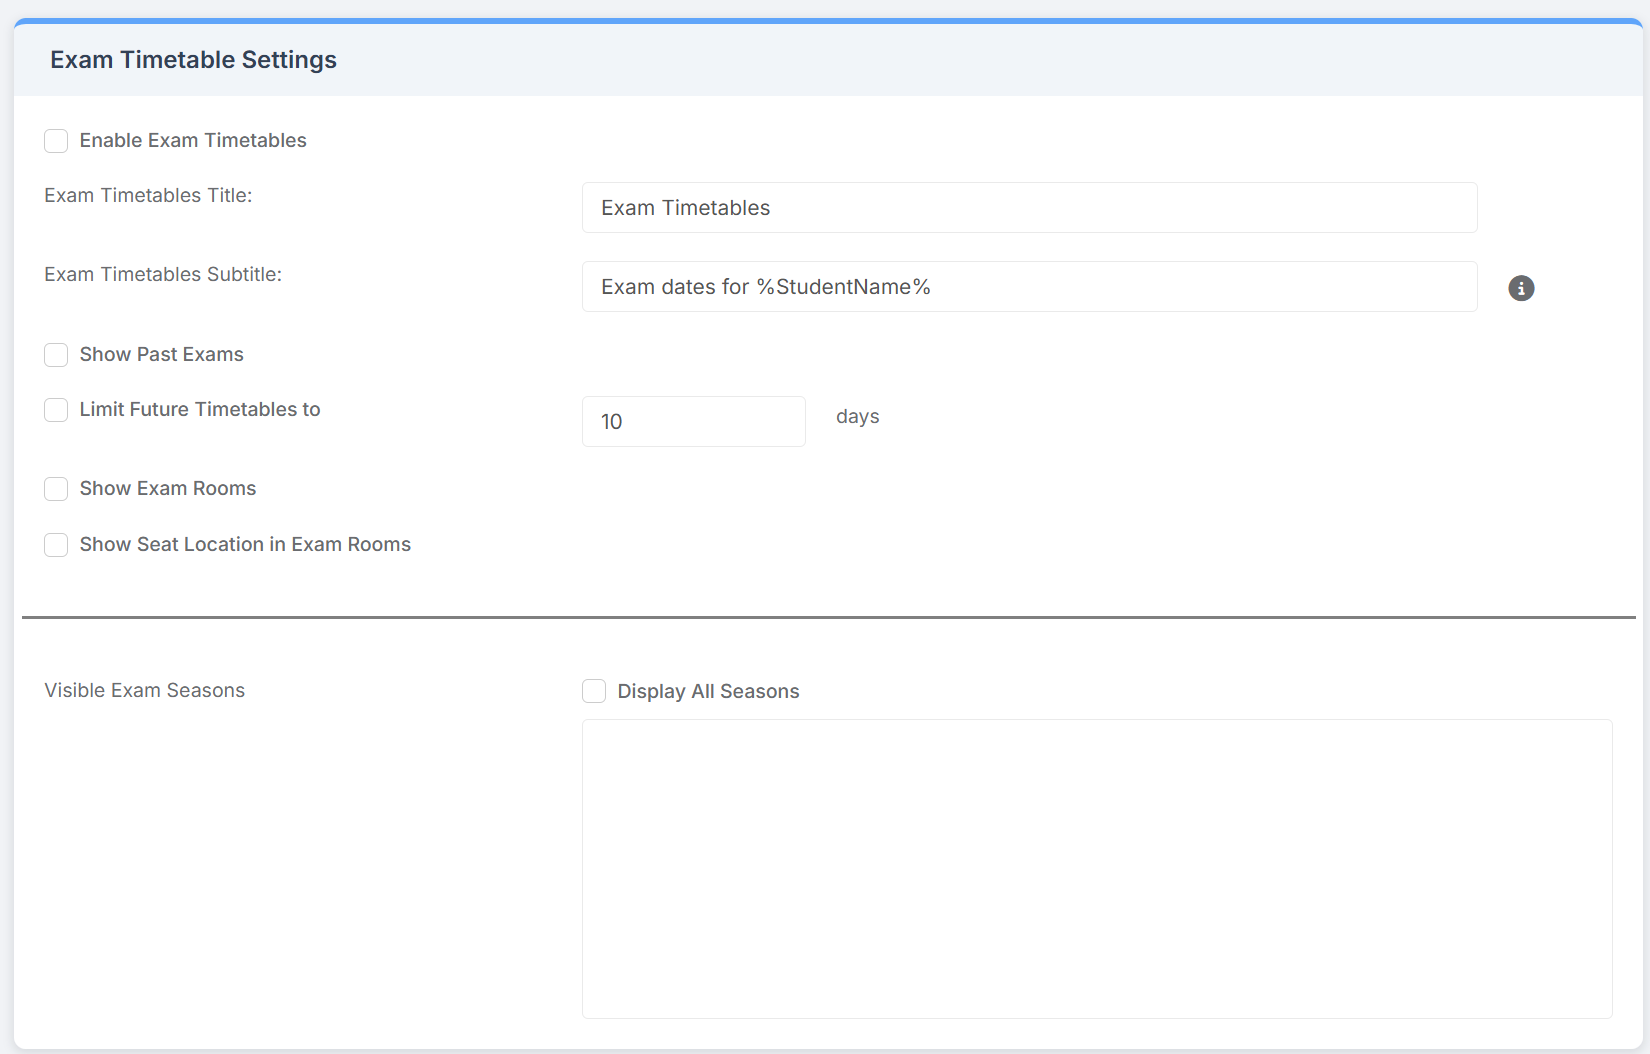Check the Display All Seasons checkbox
Image resolution: width=1650 pixels, height=1054 pixels.
[x=594, y=692]
